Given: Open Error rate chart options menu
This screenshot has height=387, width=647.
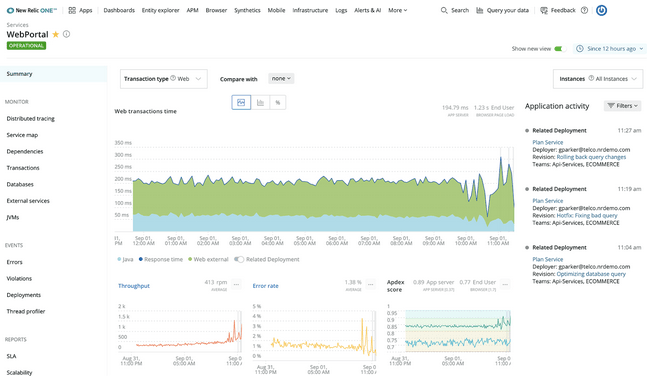Looking at the screenshot, I should point(371,284).
